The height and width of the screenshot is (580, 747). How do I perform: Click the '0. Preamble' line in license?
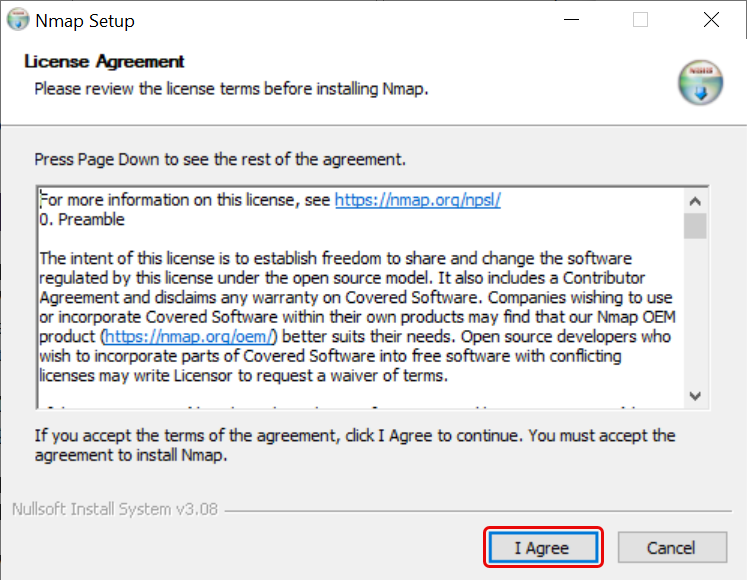point(82,219)
